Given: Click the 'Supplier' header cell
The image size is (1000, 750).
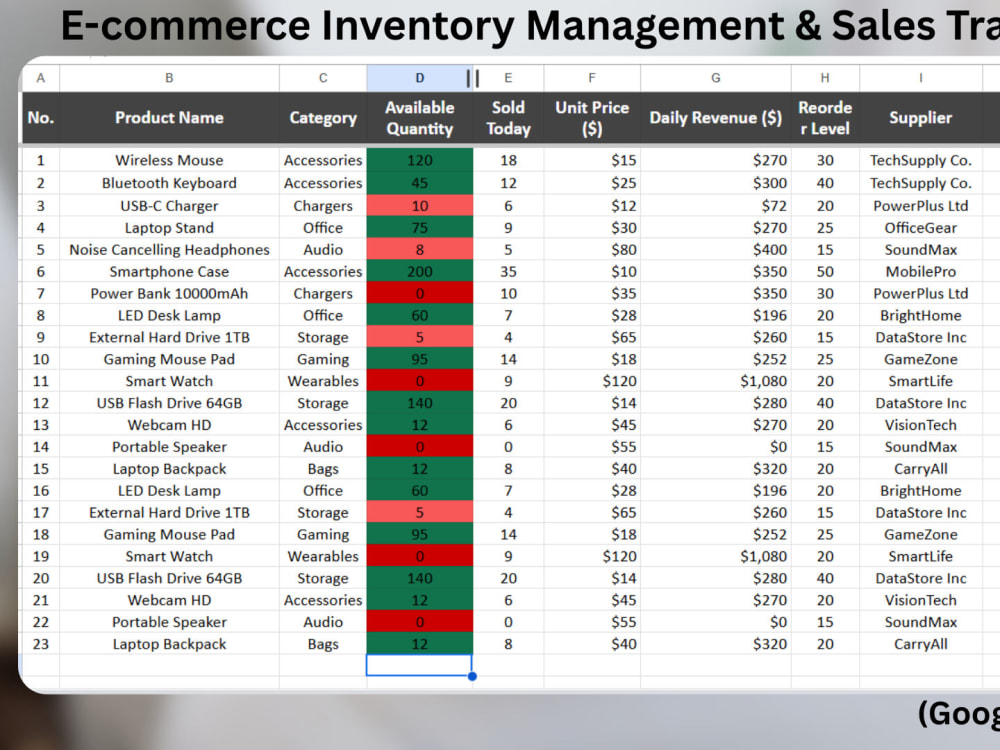Looking at the screenshot, I should click(x=920, y=118).
